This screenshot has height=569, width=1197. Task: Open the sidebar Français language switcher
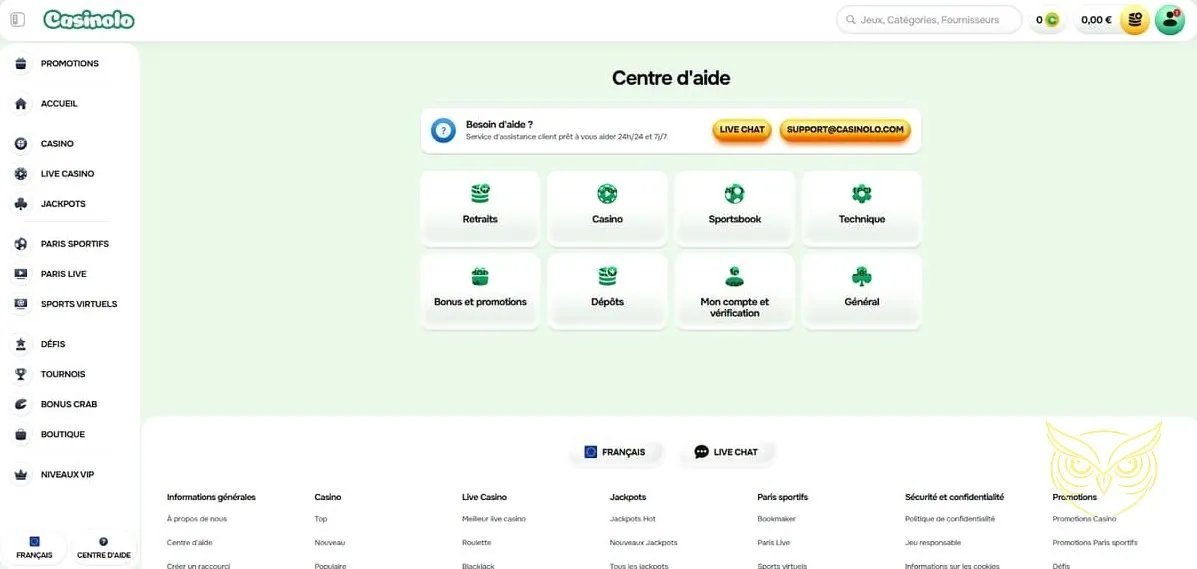(x=34, y=548)
